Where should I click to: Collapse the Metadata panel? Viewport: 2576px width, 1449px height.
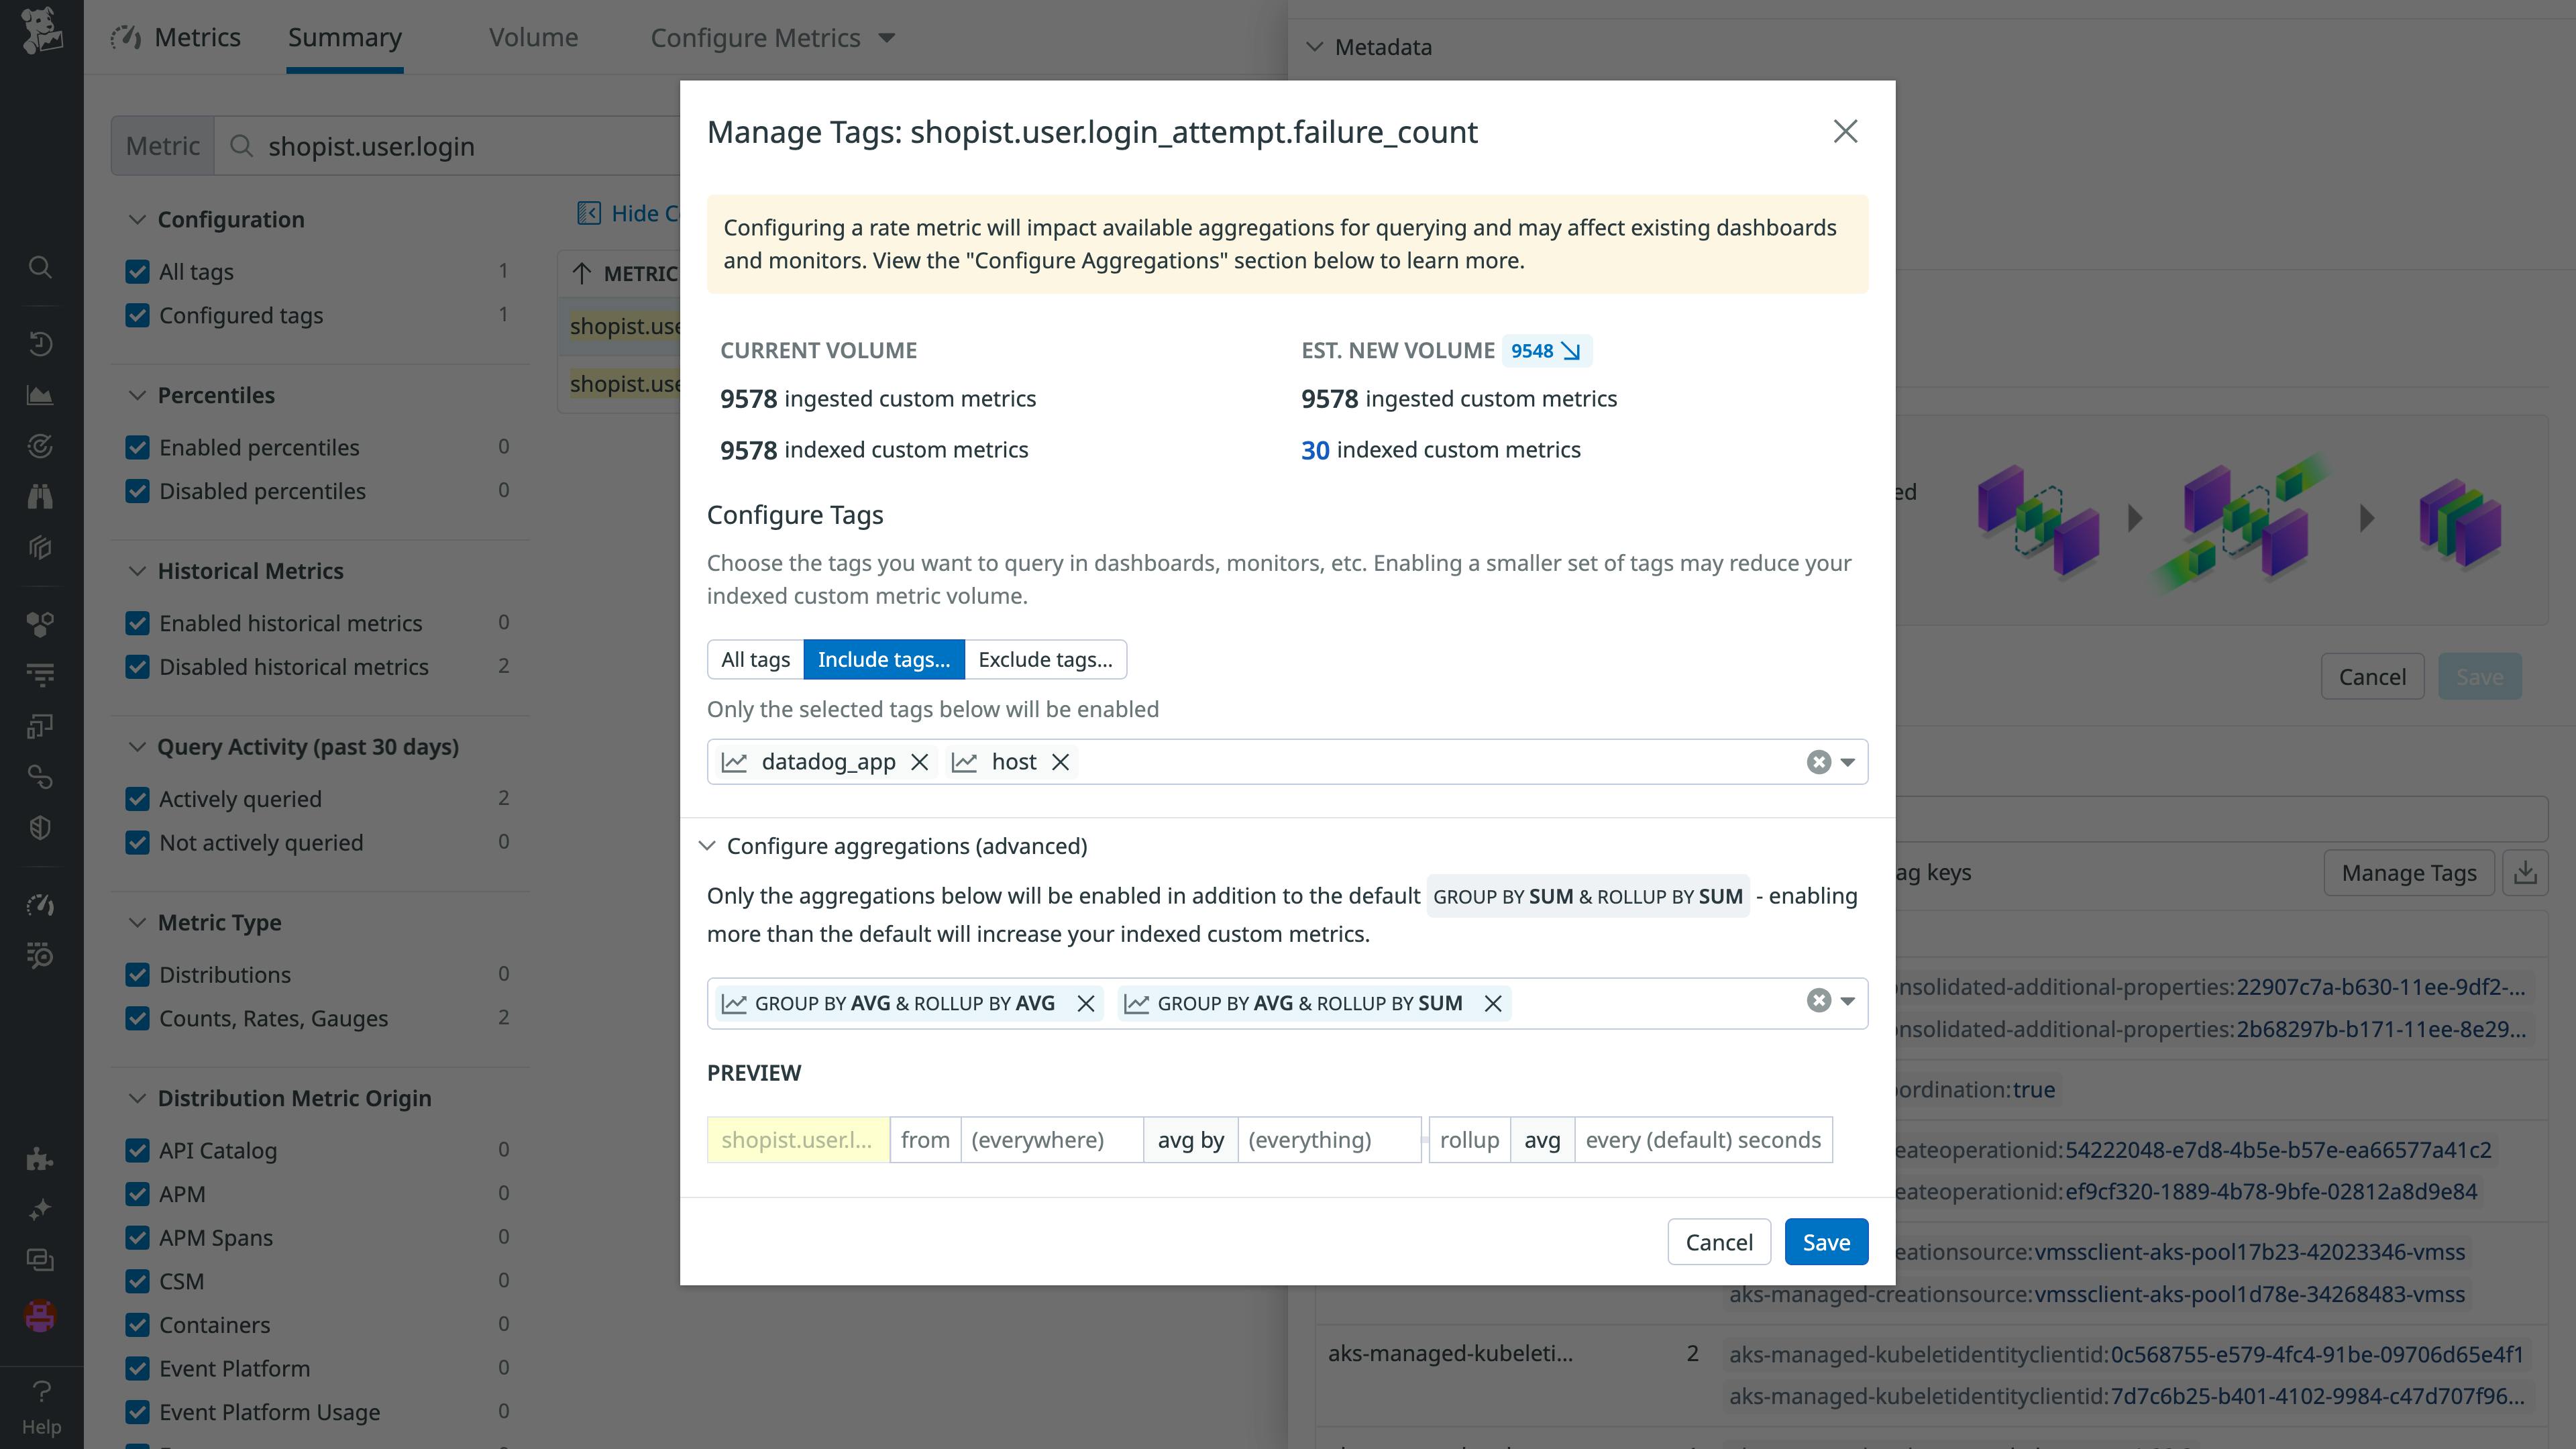tap(1313, 46)
